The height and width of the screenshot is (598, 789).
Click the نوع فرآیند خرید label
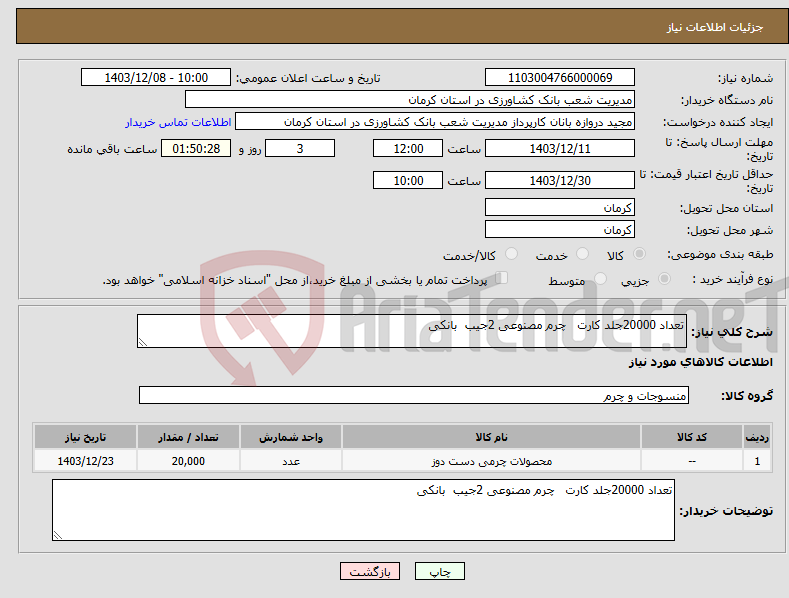click(733, 279)
